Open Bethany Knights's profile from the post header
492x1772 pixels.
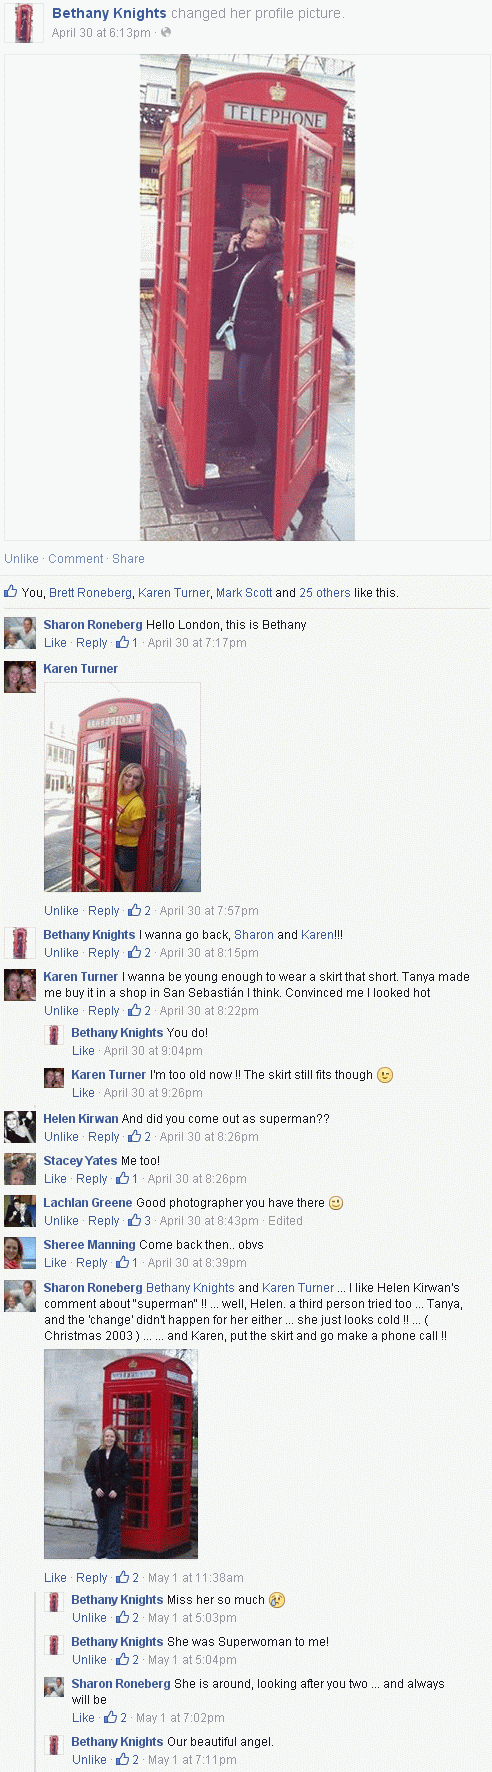click(109, 14)
